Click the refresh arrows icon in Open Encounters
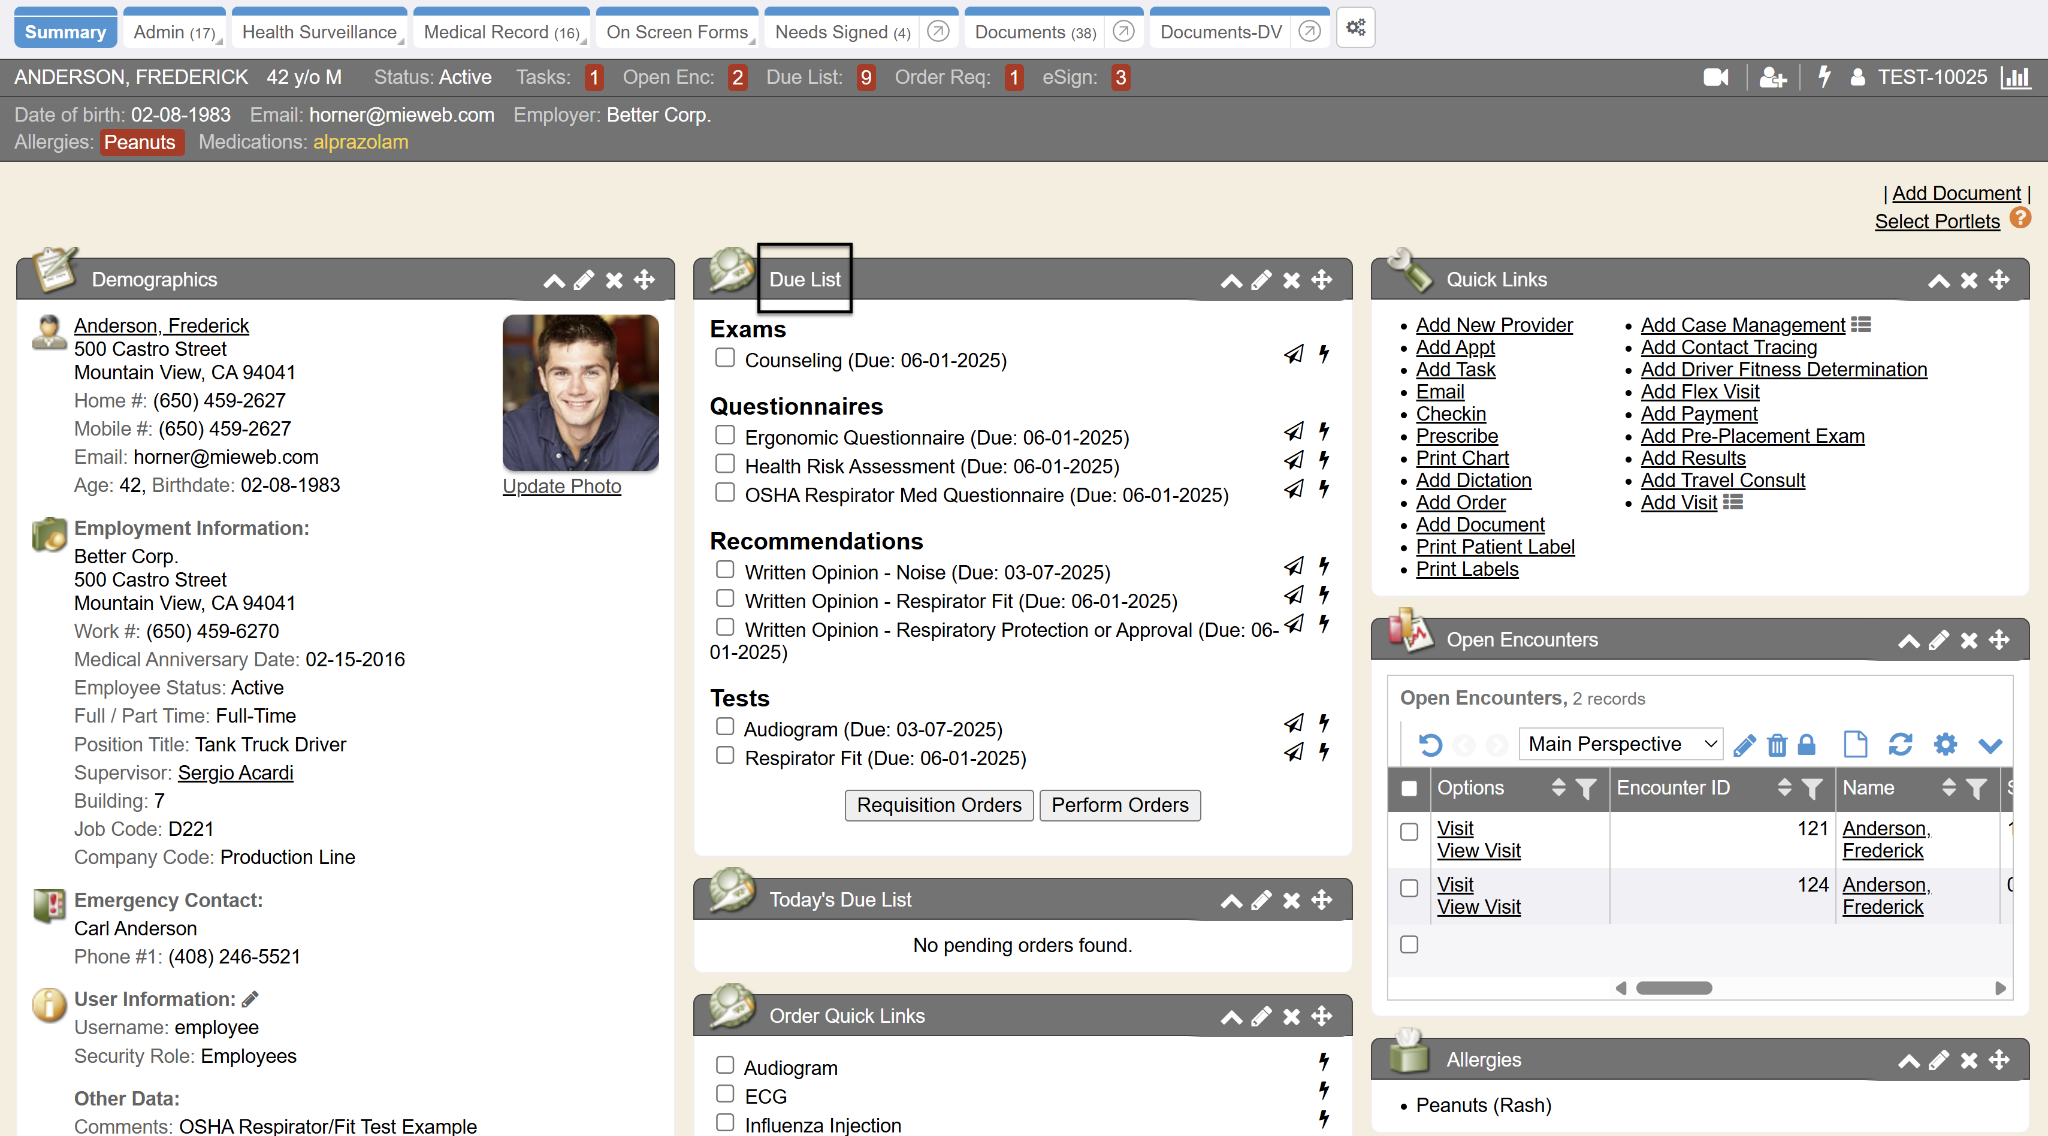Viewport: 2048px width, 1136px height. point(1900,745)
